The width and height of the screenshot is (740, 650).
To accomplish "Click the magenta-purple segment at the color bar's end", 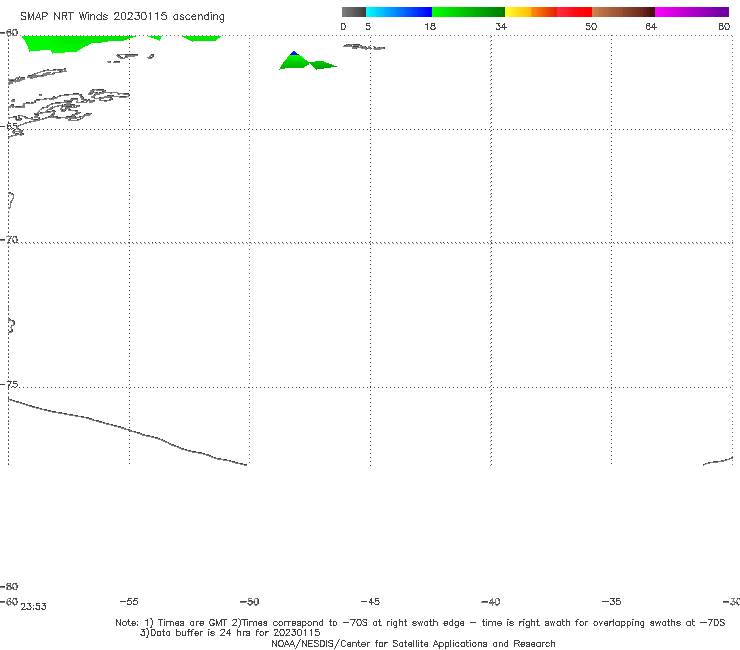I will click(x=692, y=12).
